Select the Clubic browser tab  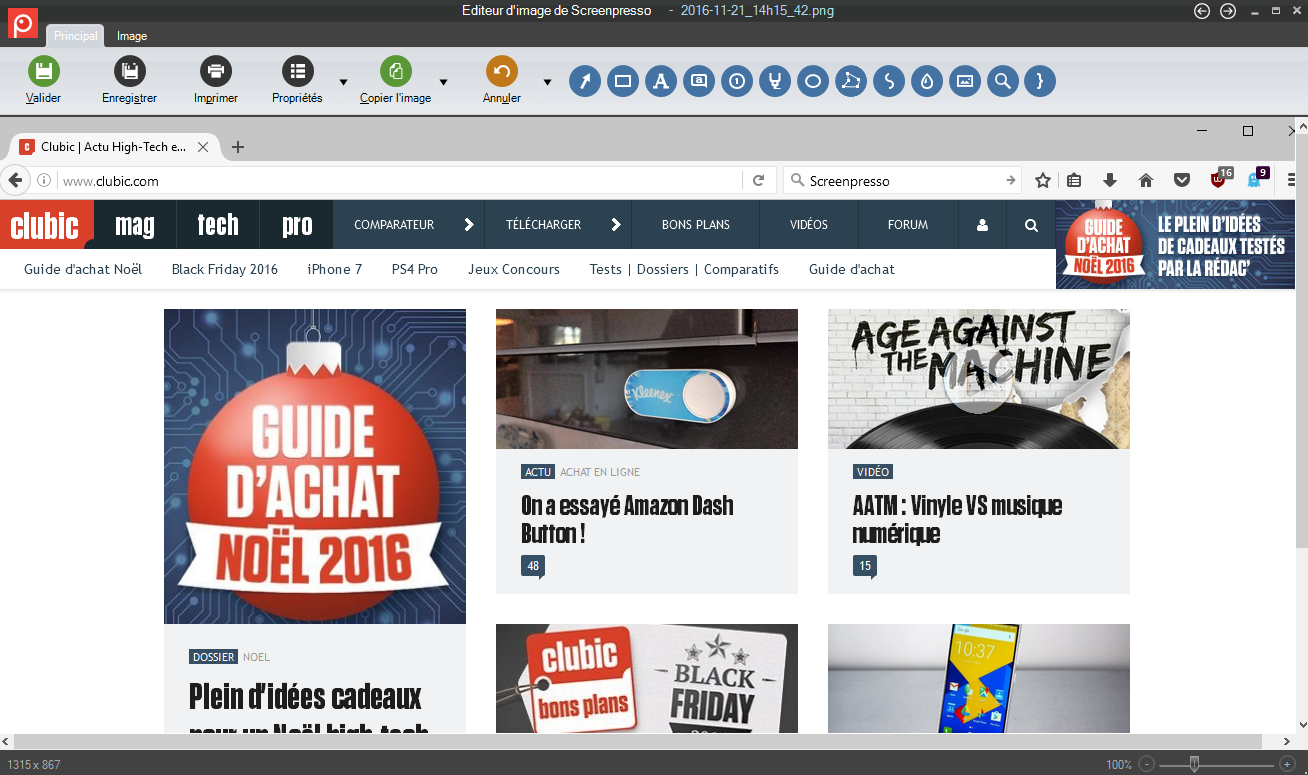point(113,147)
